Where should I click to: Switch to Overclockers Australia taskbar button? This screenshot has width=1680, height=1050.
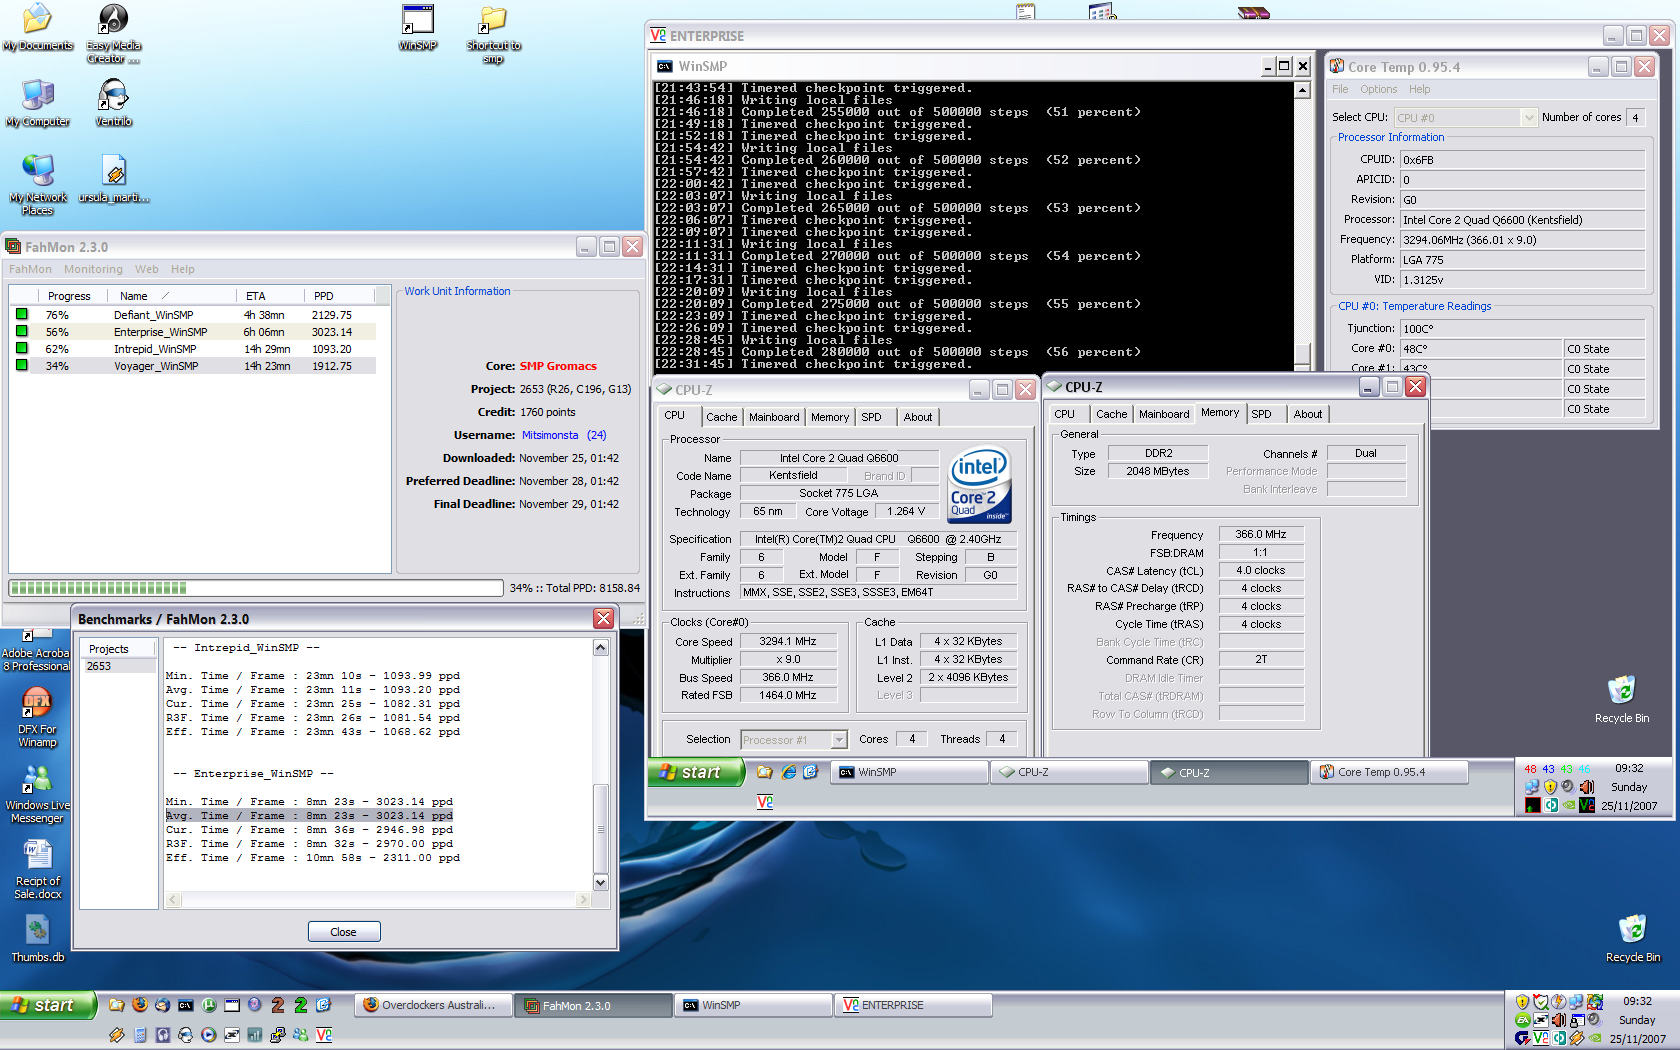[x=434, y=1005]
